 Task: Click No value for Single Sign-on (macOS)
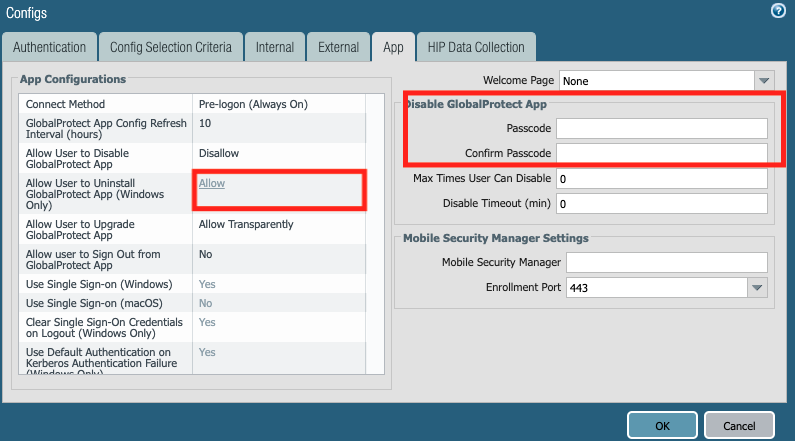(x=205, y=303)
